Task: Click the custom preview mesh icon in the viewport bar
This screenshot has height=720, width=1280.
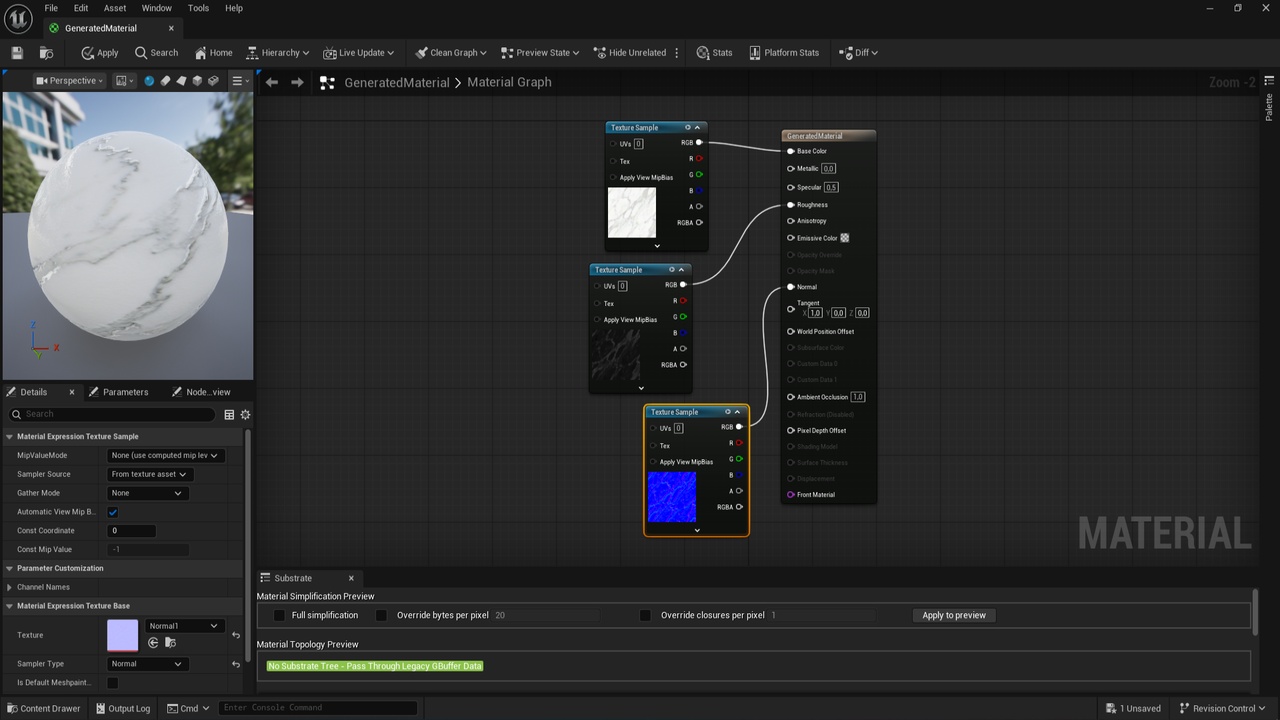Action: [x=213, y=81]
